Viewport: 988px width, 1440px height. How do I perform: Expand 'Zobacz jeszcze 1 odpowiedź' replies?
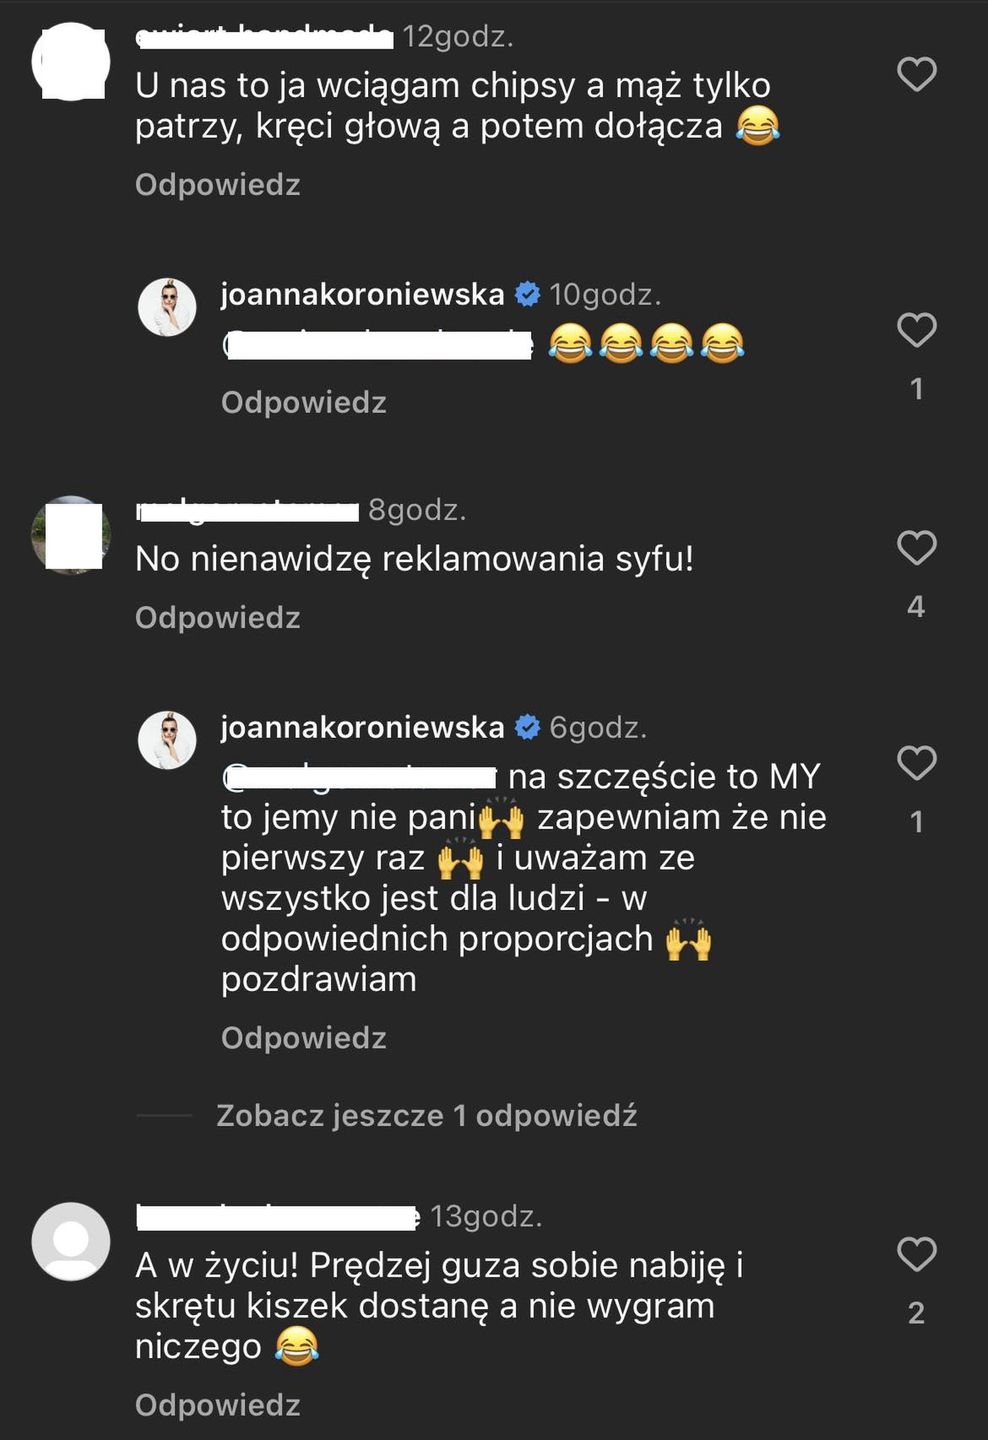point(426,1116)
